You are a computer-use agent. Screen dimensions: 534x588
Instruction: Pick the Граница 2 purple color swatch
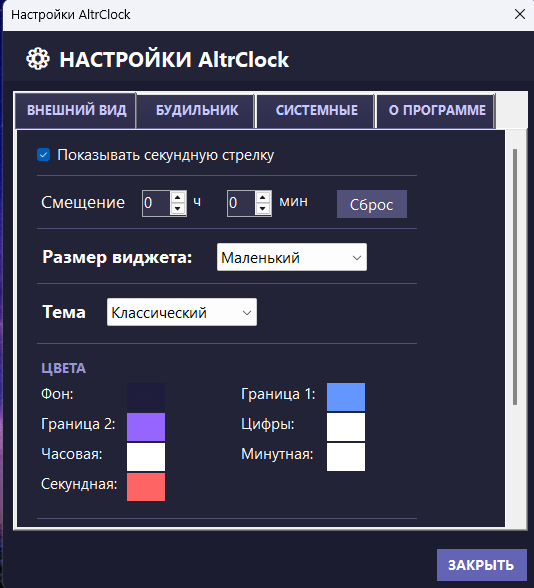click(x=146, y=427)
